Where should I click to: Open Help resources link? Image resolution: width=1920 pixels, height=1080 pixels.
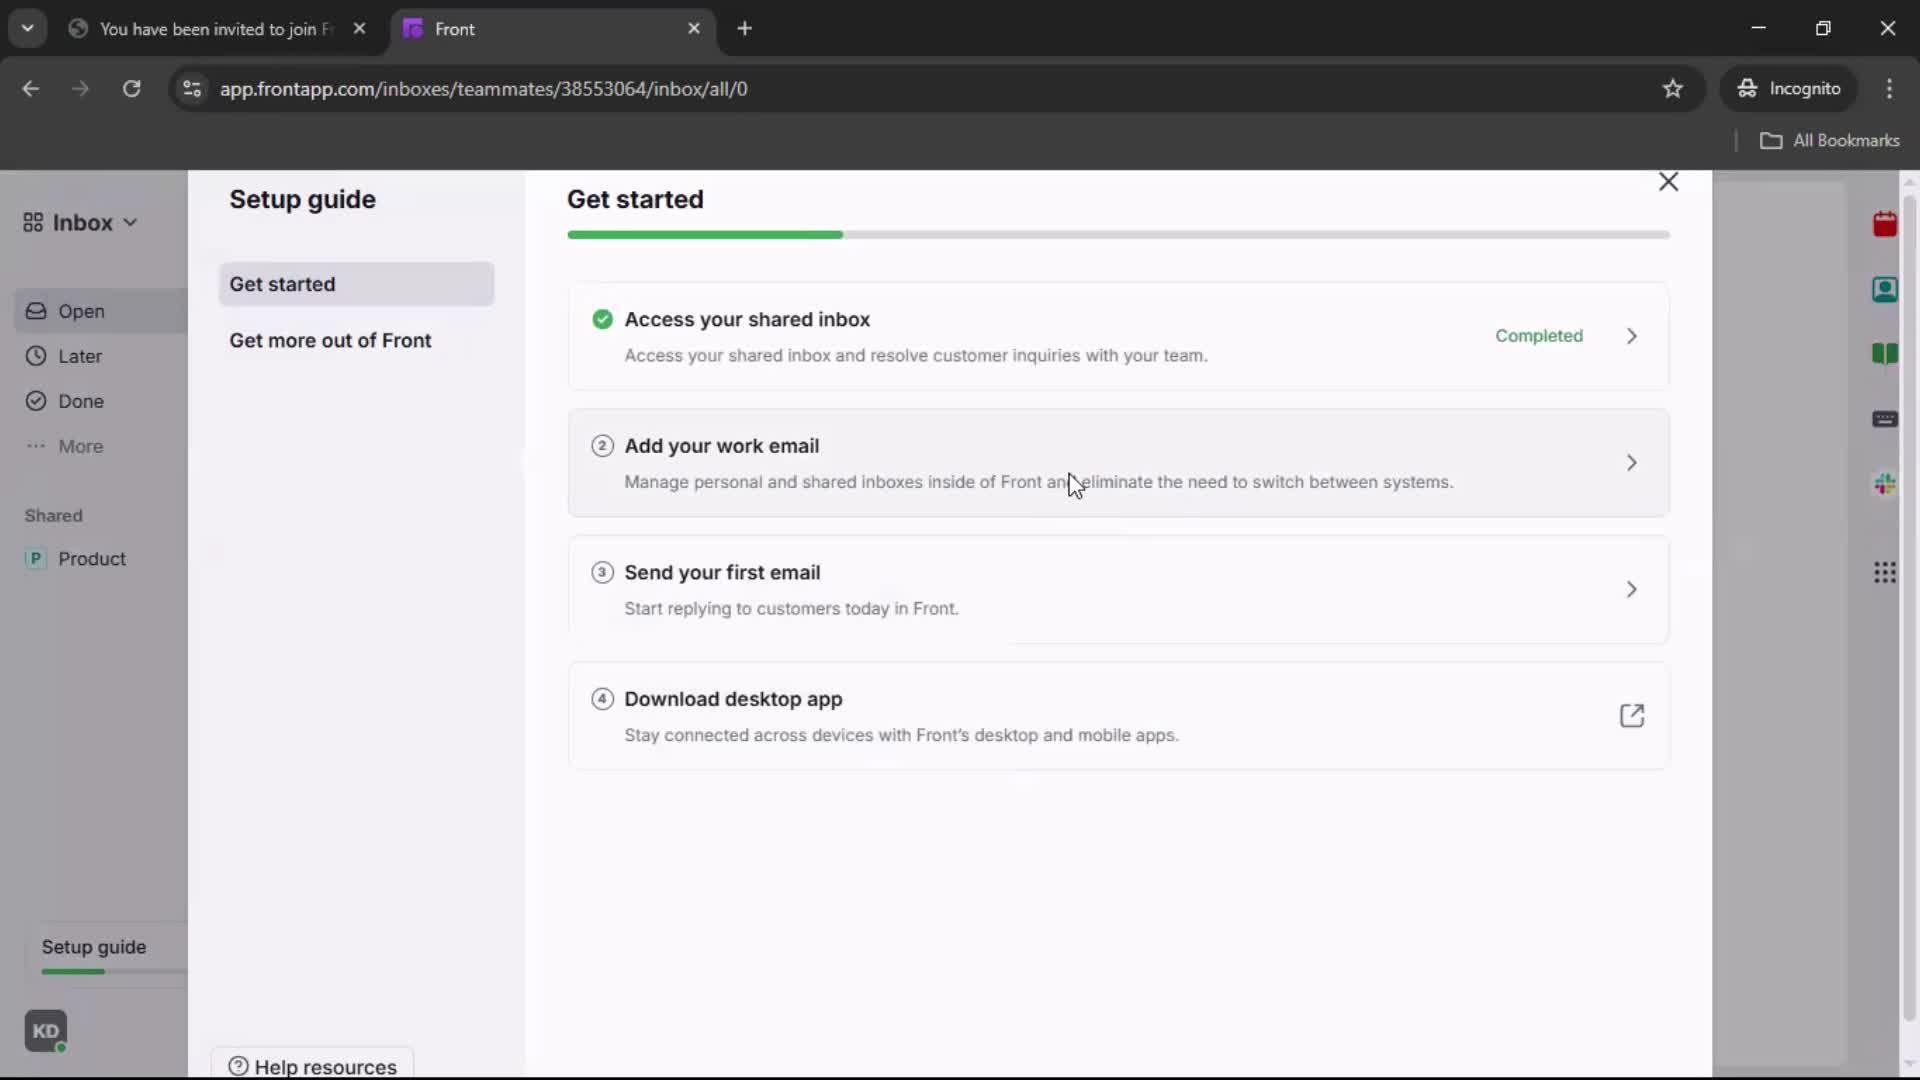tap(313, 1066)
